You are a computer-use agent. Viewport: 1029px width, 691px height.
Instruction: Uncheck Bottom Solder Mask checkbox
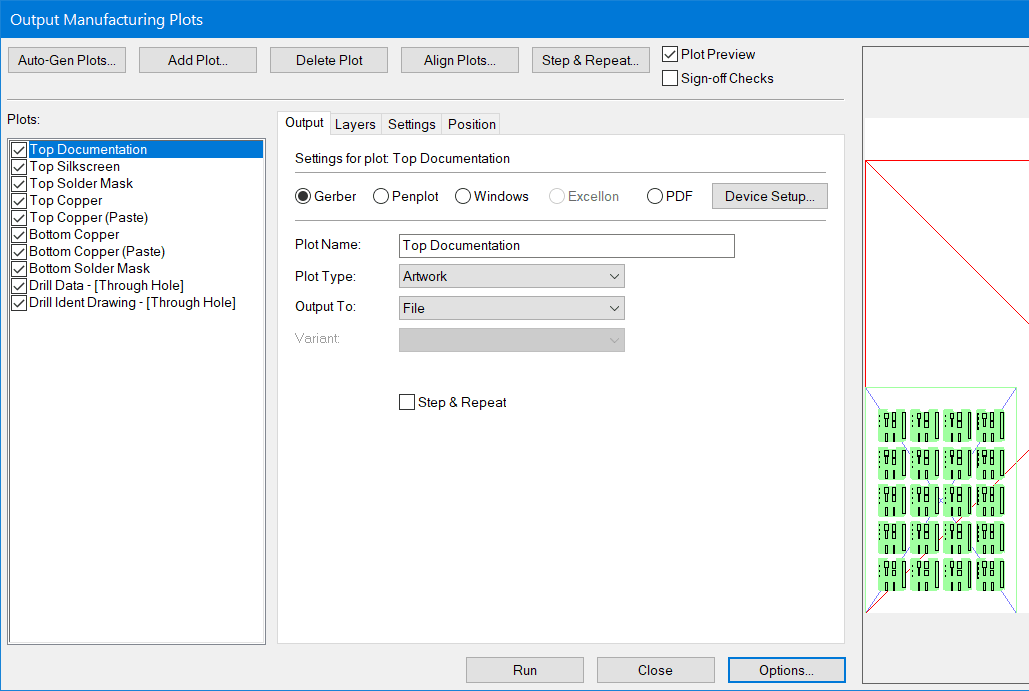point(19,269)
